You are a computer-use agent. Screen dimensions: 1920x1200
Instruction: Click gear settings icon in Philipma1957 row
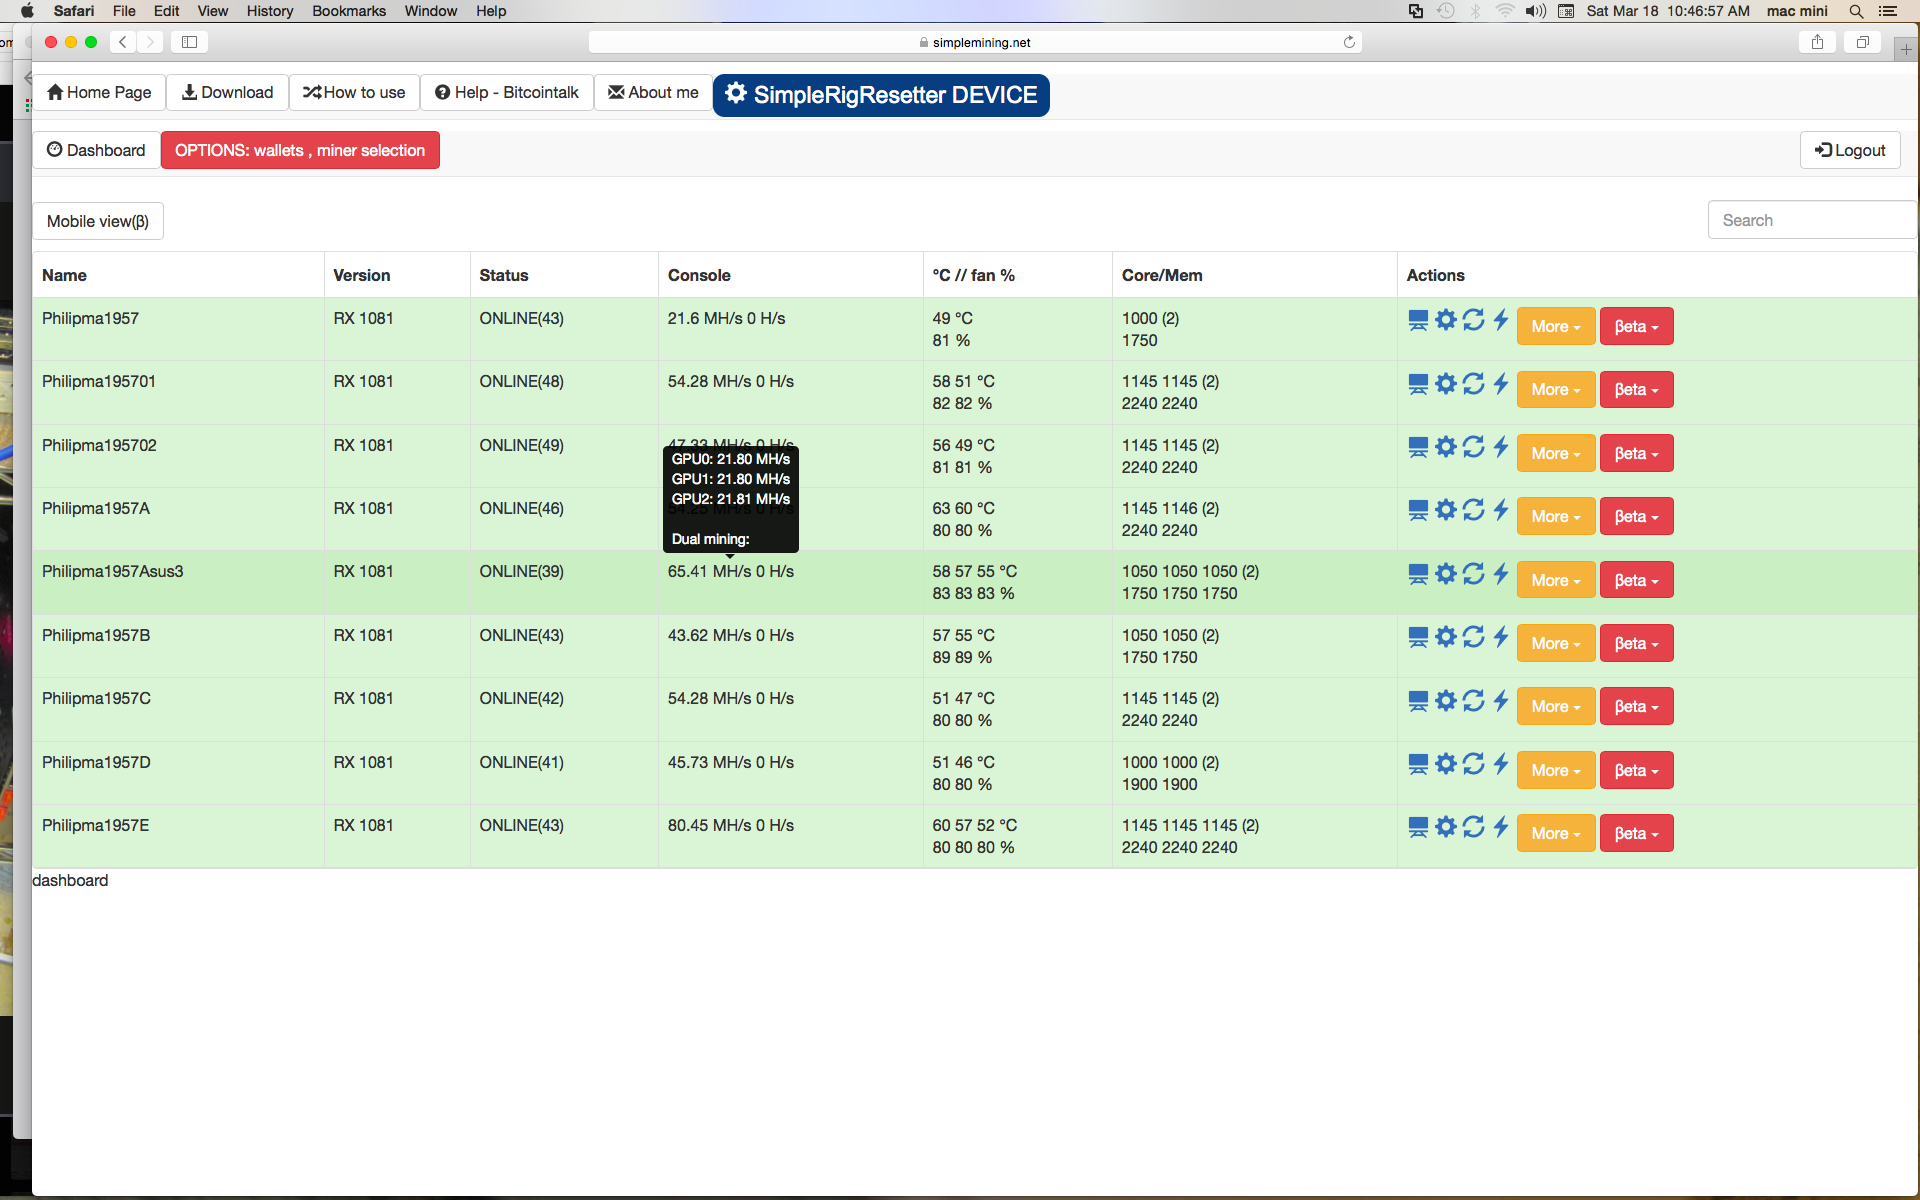[1446, 320]
